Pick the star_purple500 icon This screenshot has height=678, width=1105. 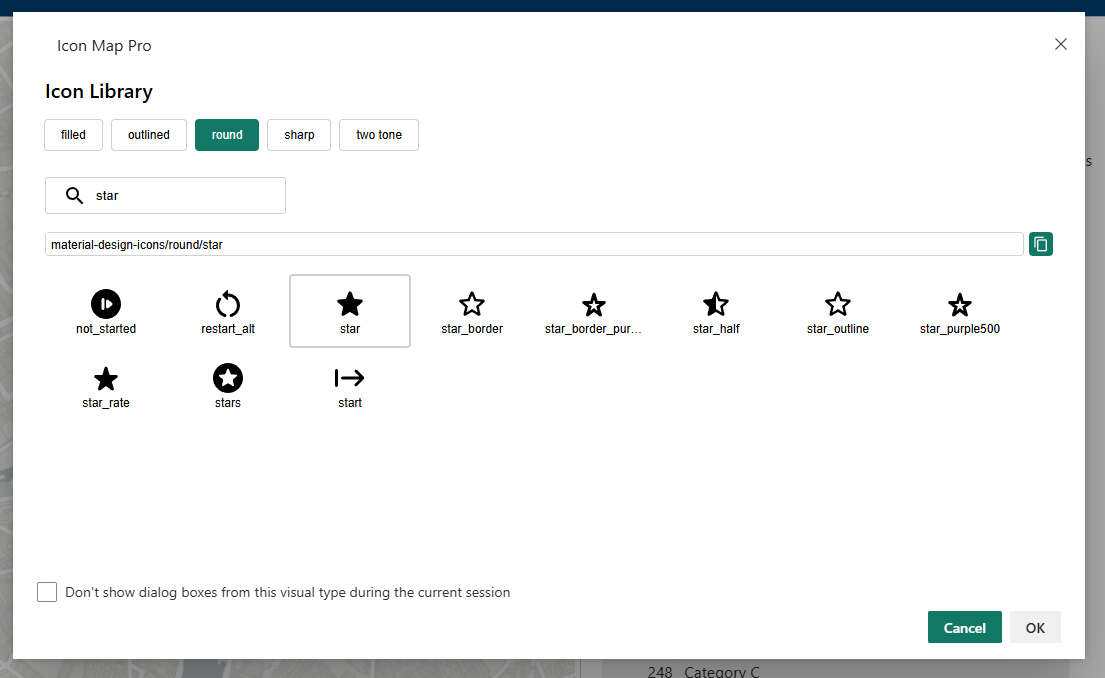(959, 310)
